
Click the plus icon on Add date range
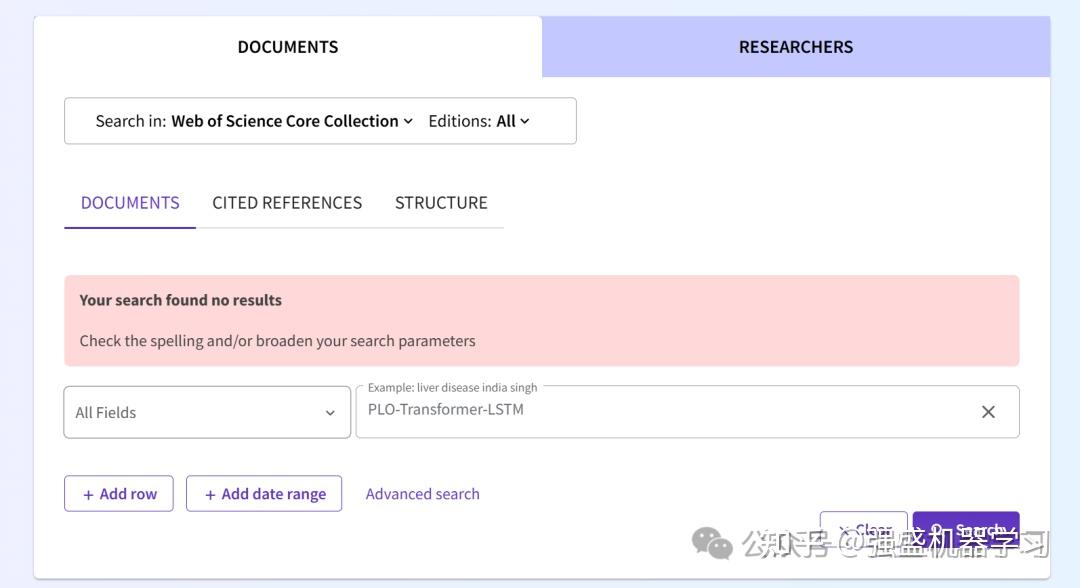(x=210, y=493)
